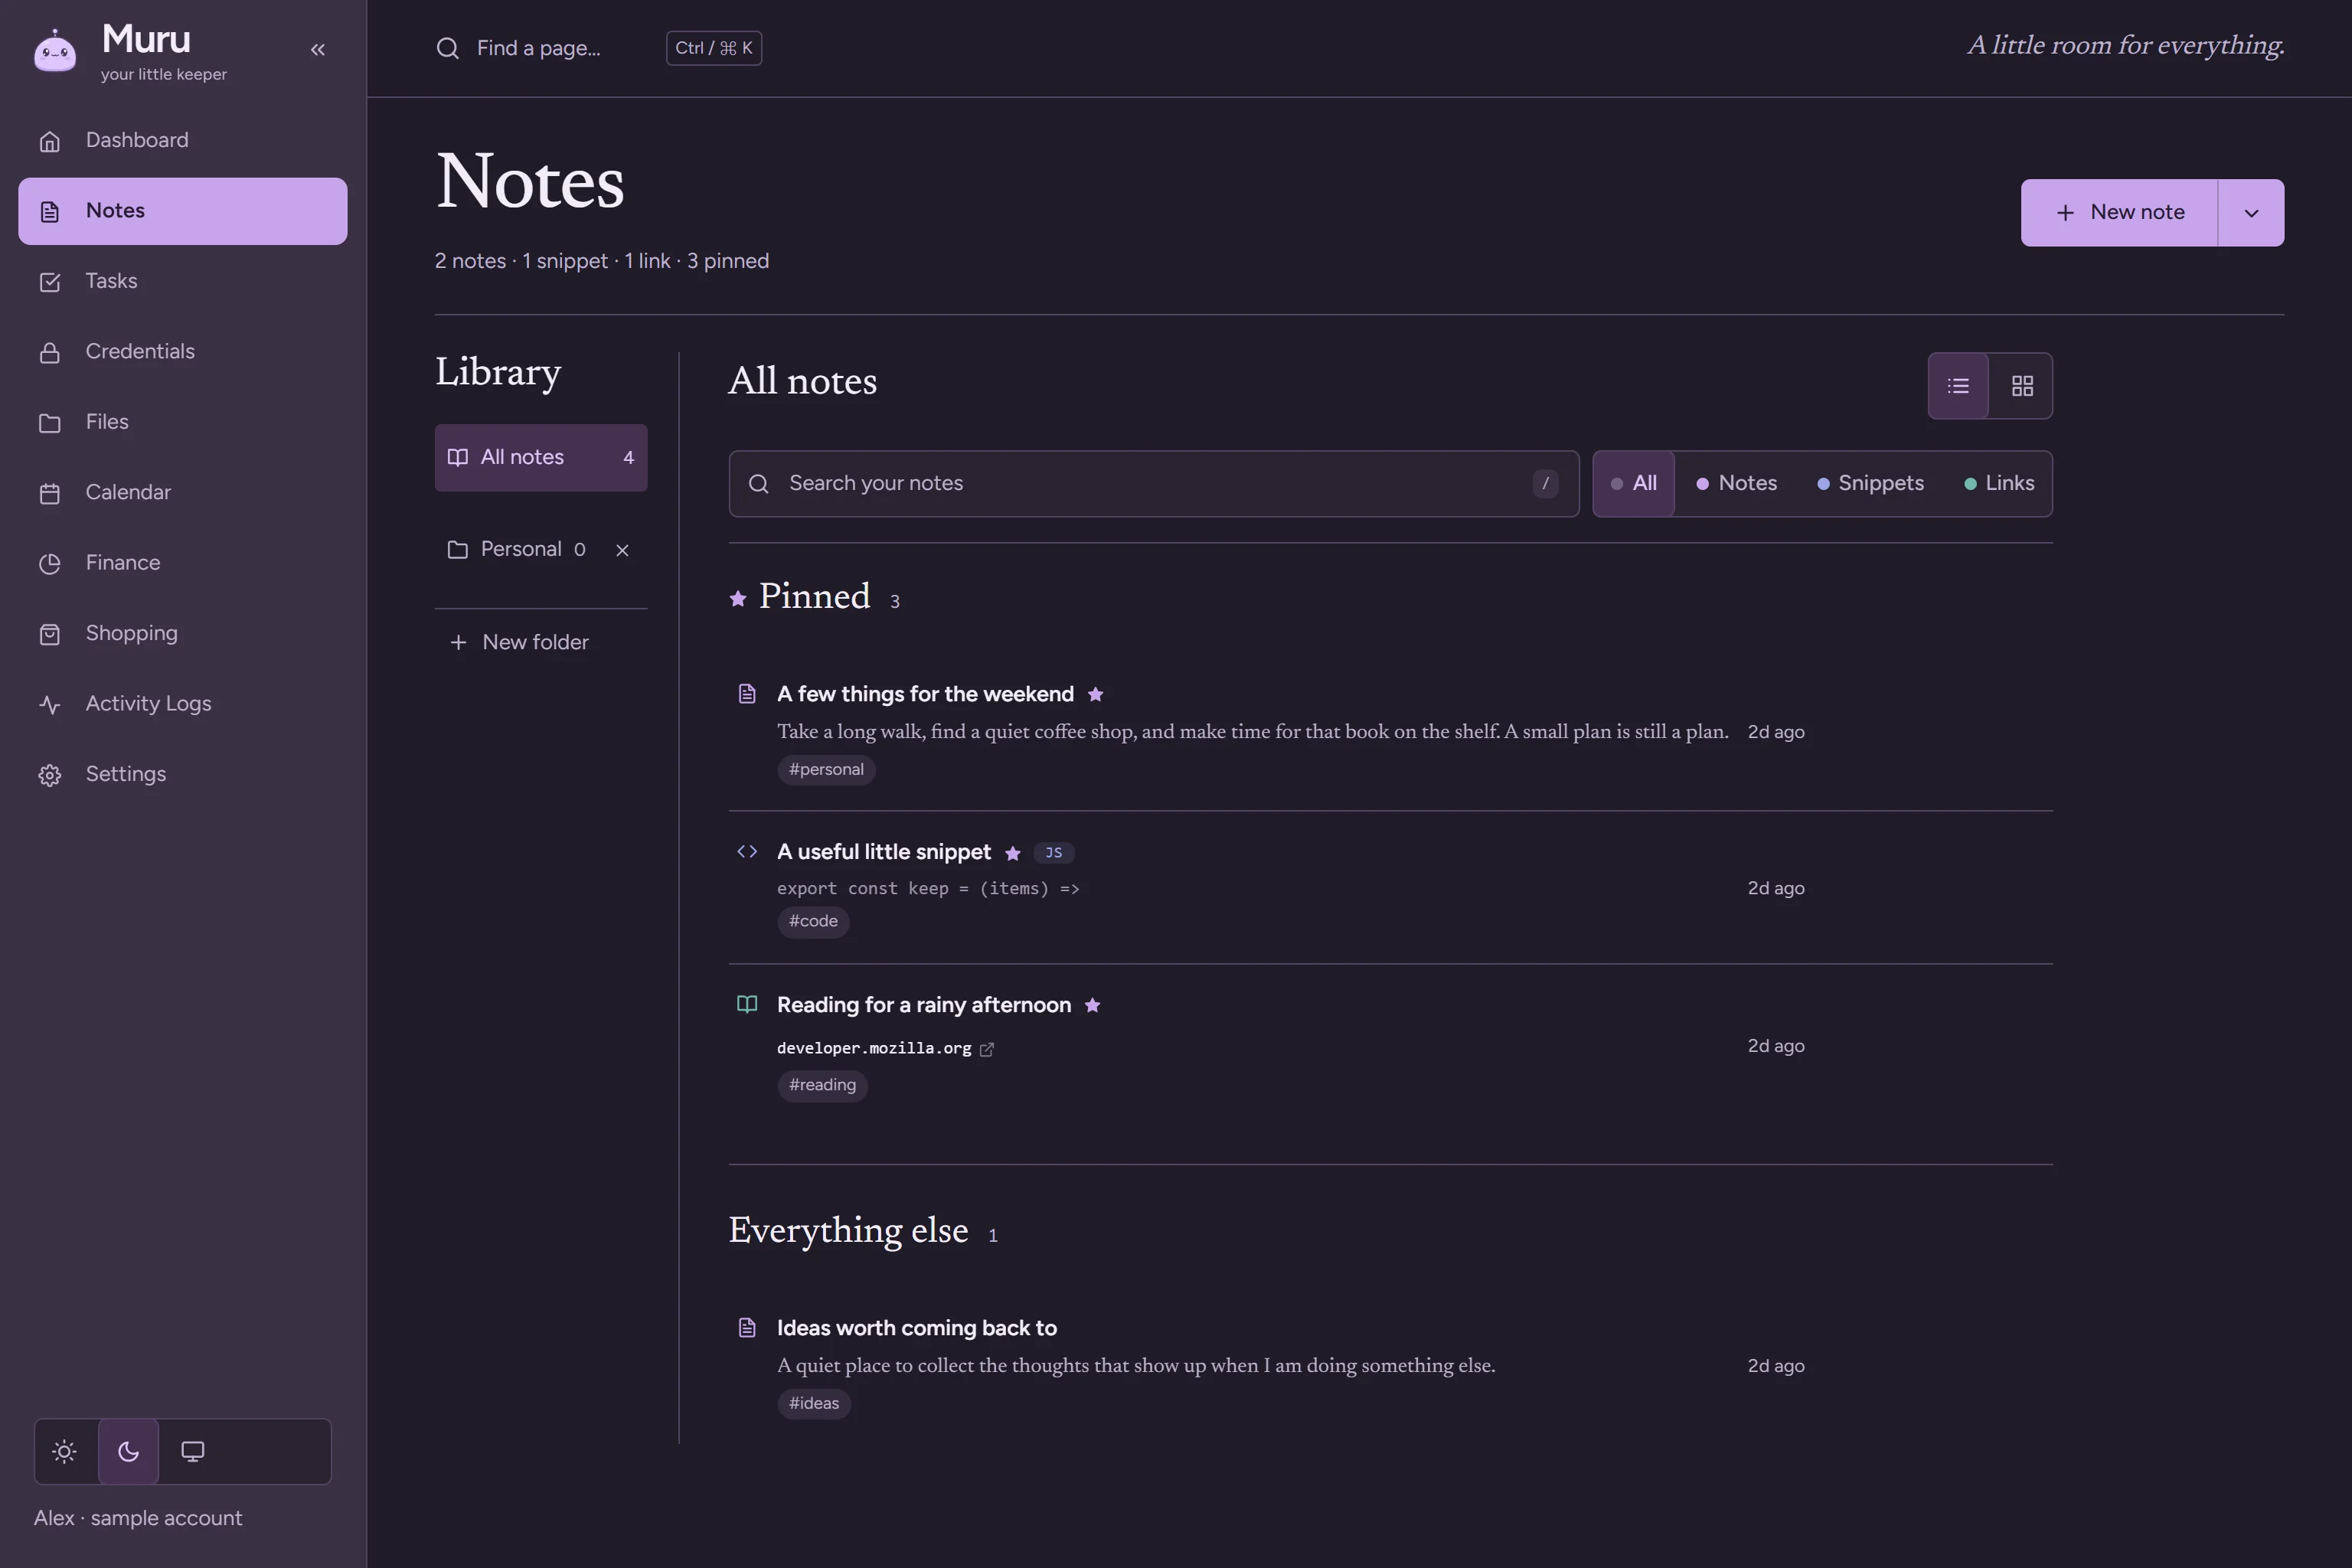Open note 'A few things for the weekend'
Screen dimensions: 2352x1568
click(925, 694)
